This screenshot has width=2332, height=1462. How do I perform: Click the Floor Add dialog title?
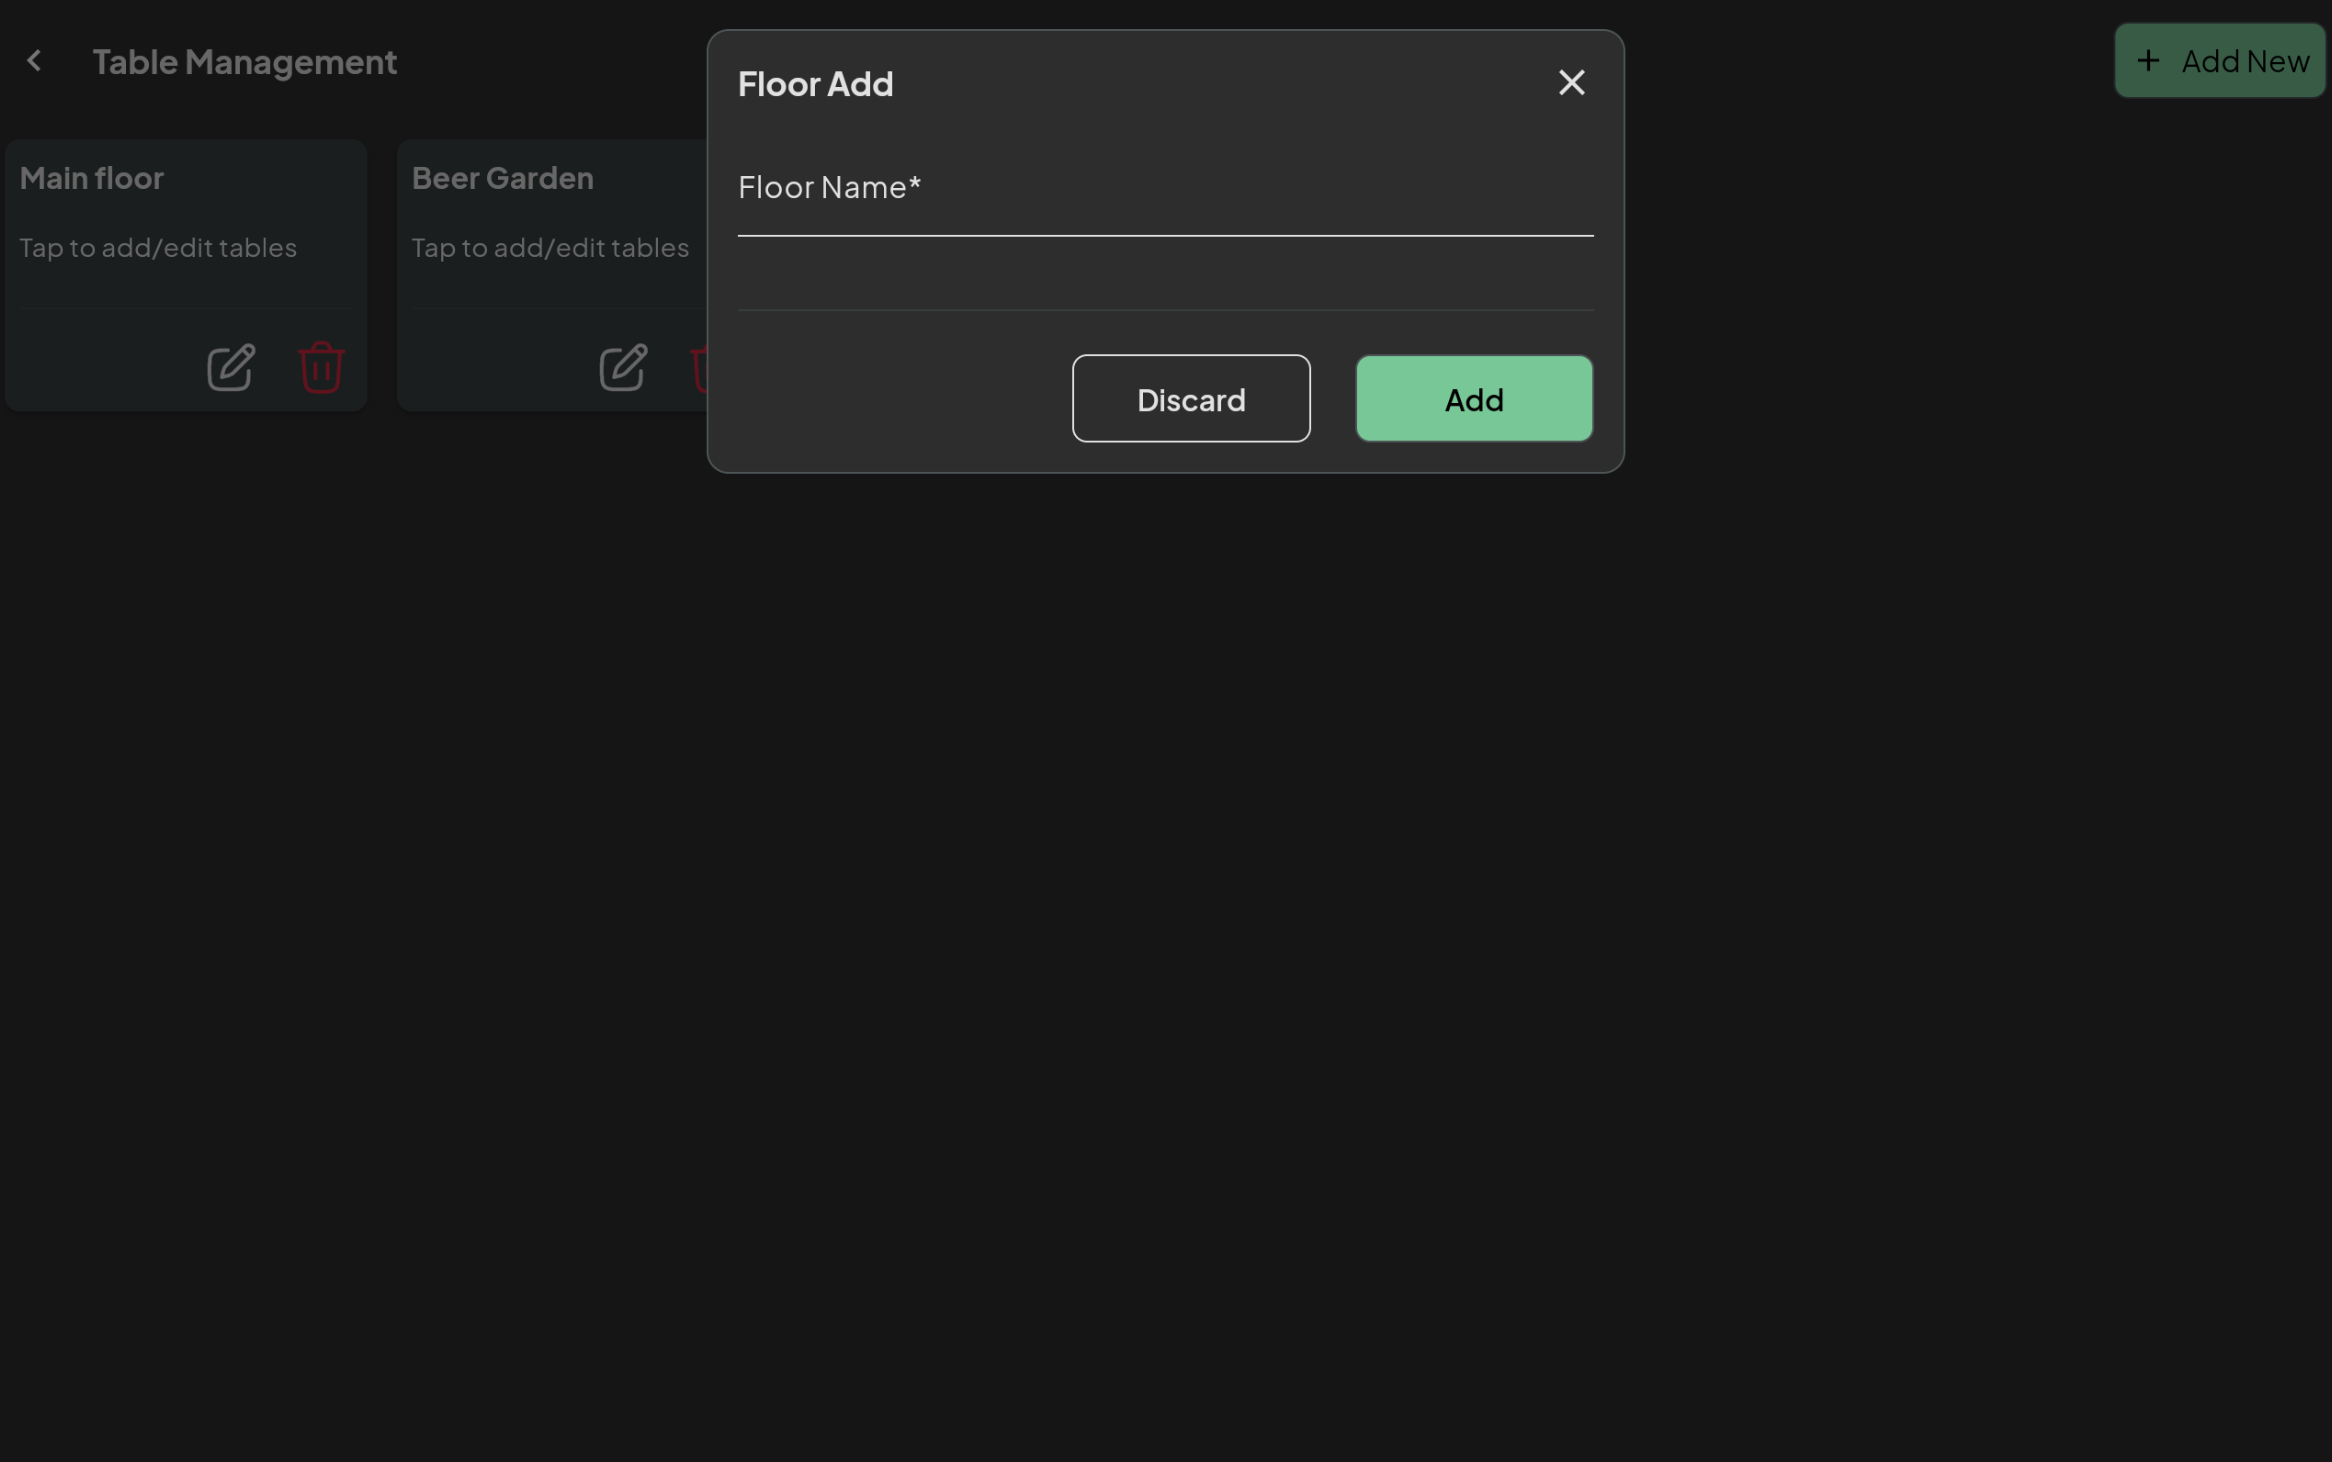coord(815,84)
